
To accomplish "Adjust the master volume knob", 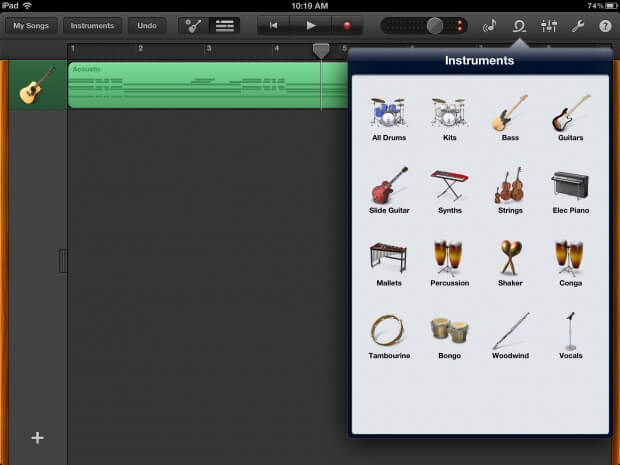I will [x=435, y=26].
